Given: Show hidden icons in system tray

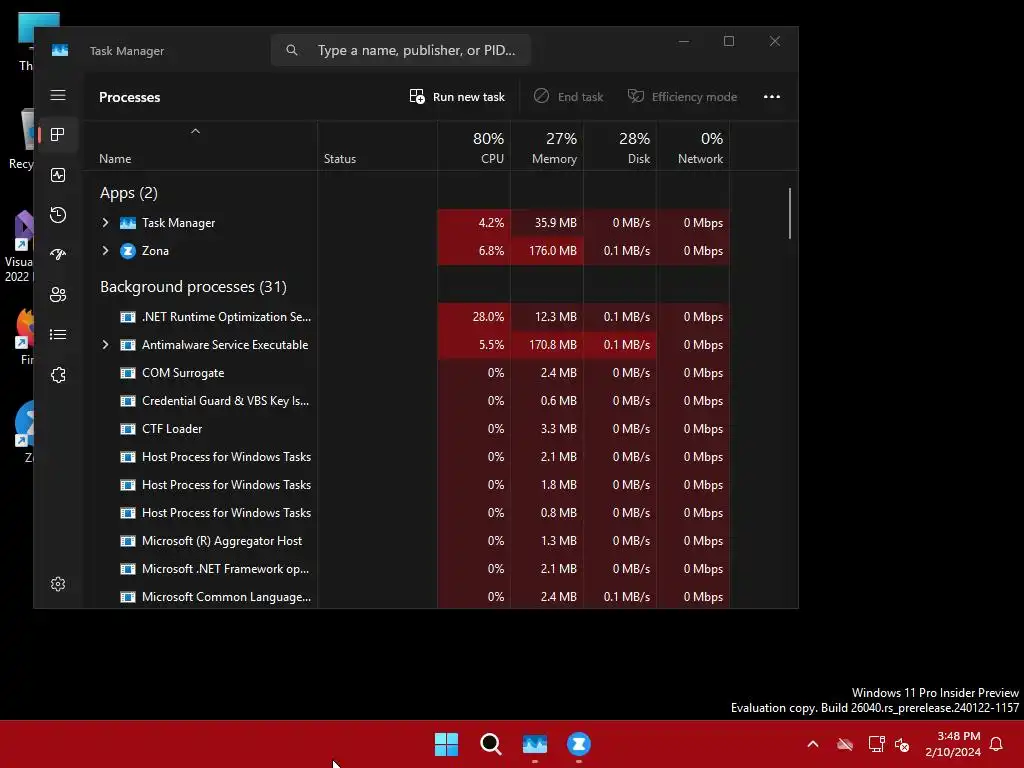Looking at the screenshot, I should click(x=813, y=744).
